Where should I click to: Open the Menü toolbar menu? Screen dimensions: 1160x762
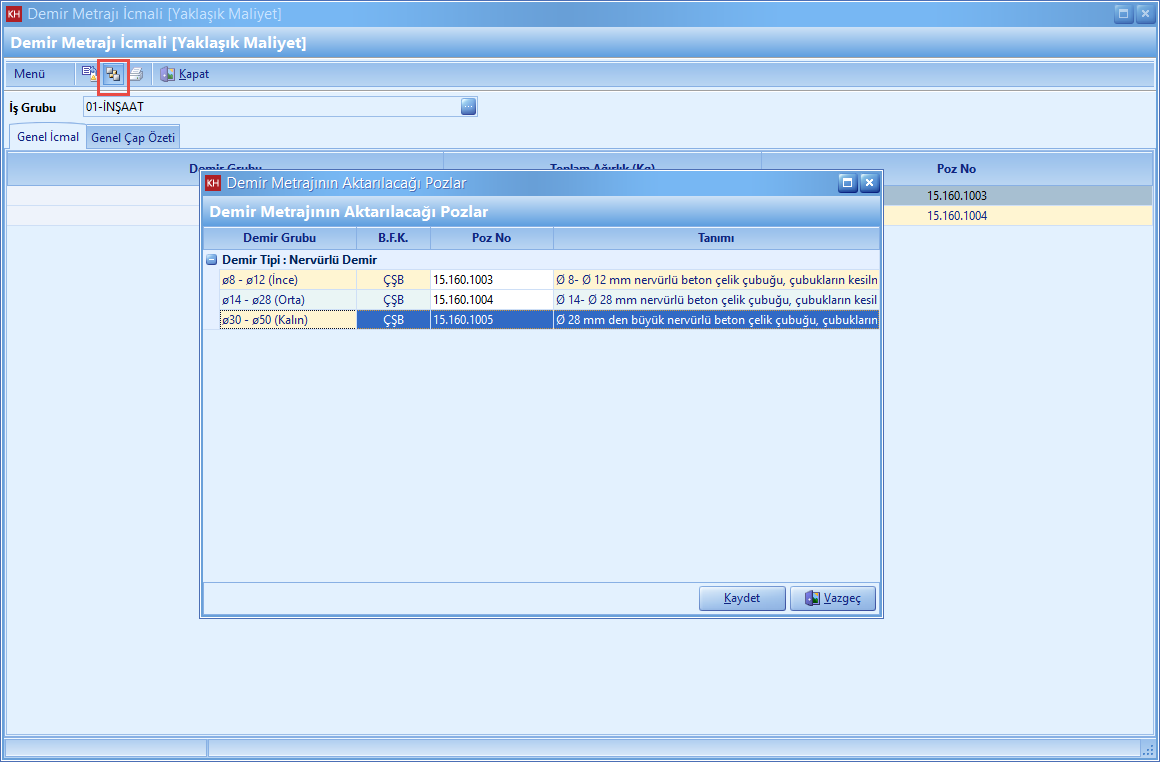click(30, 74)
